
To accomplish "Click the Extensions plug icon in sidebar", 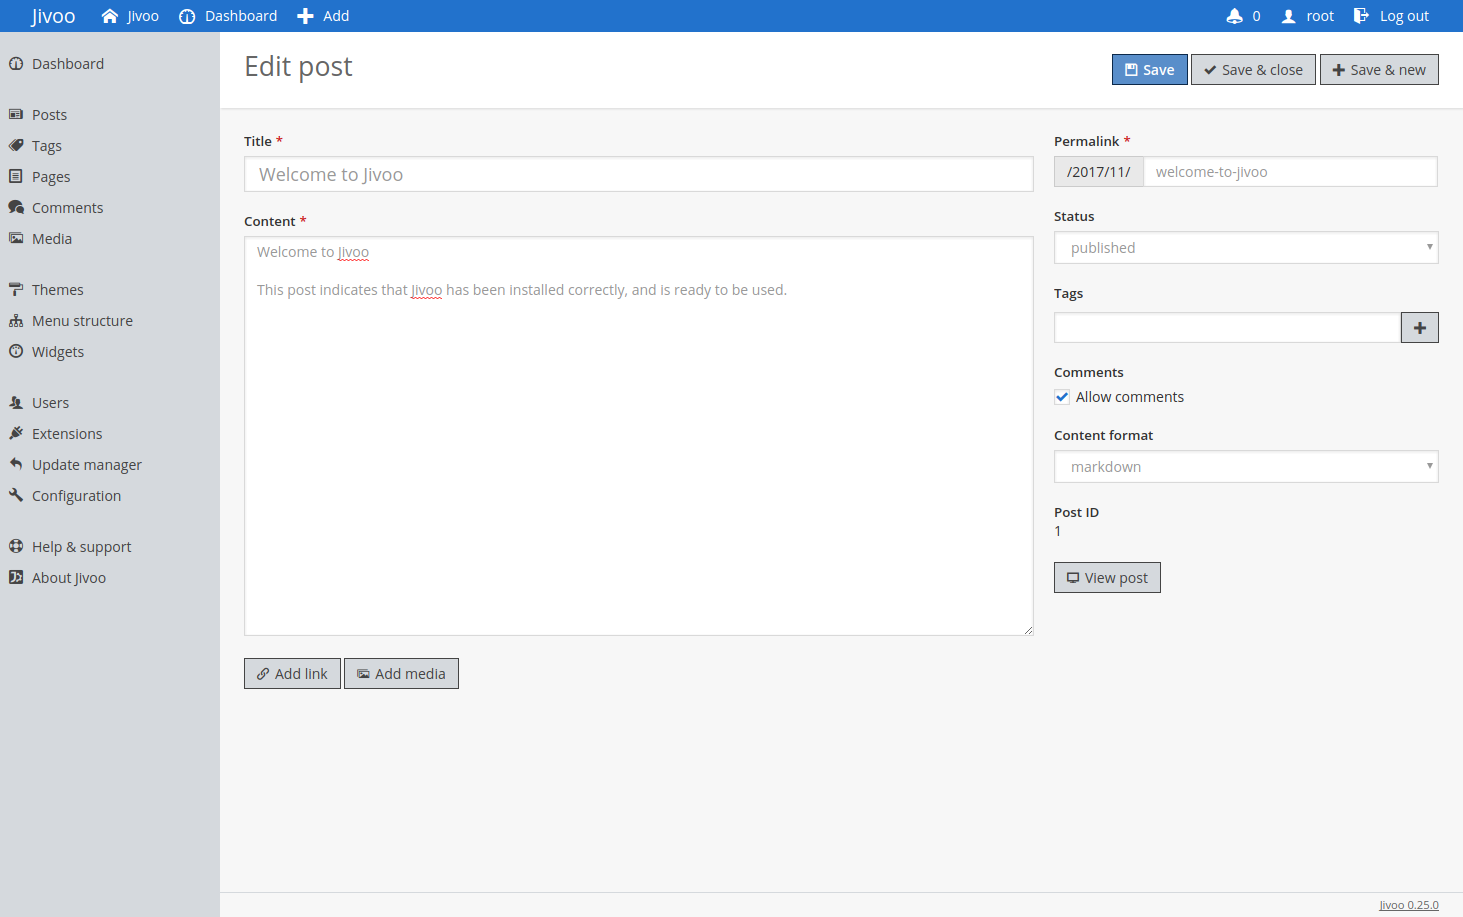I will [x=16, y=433].
